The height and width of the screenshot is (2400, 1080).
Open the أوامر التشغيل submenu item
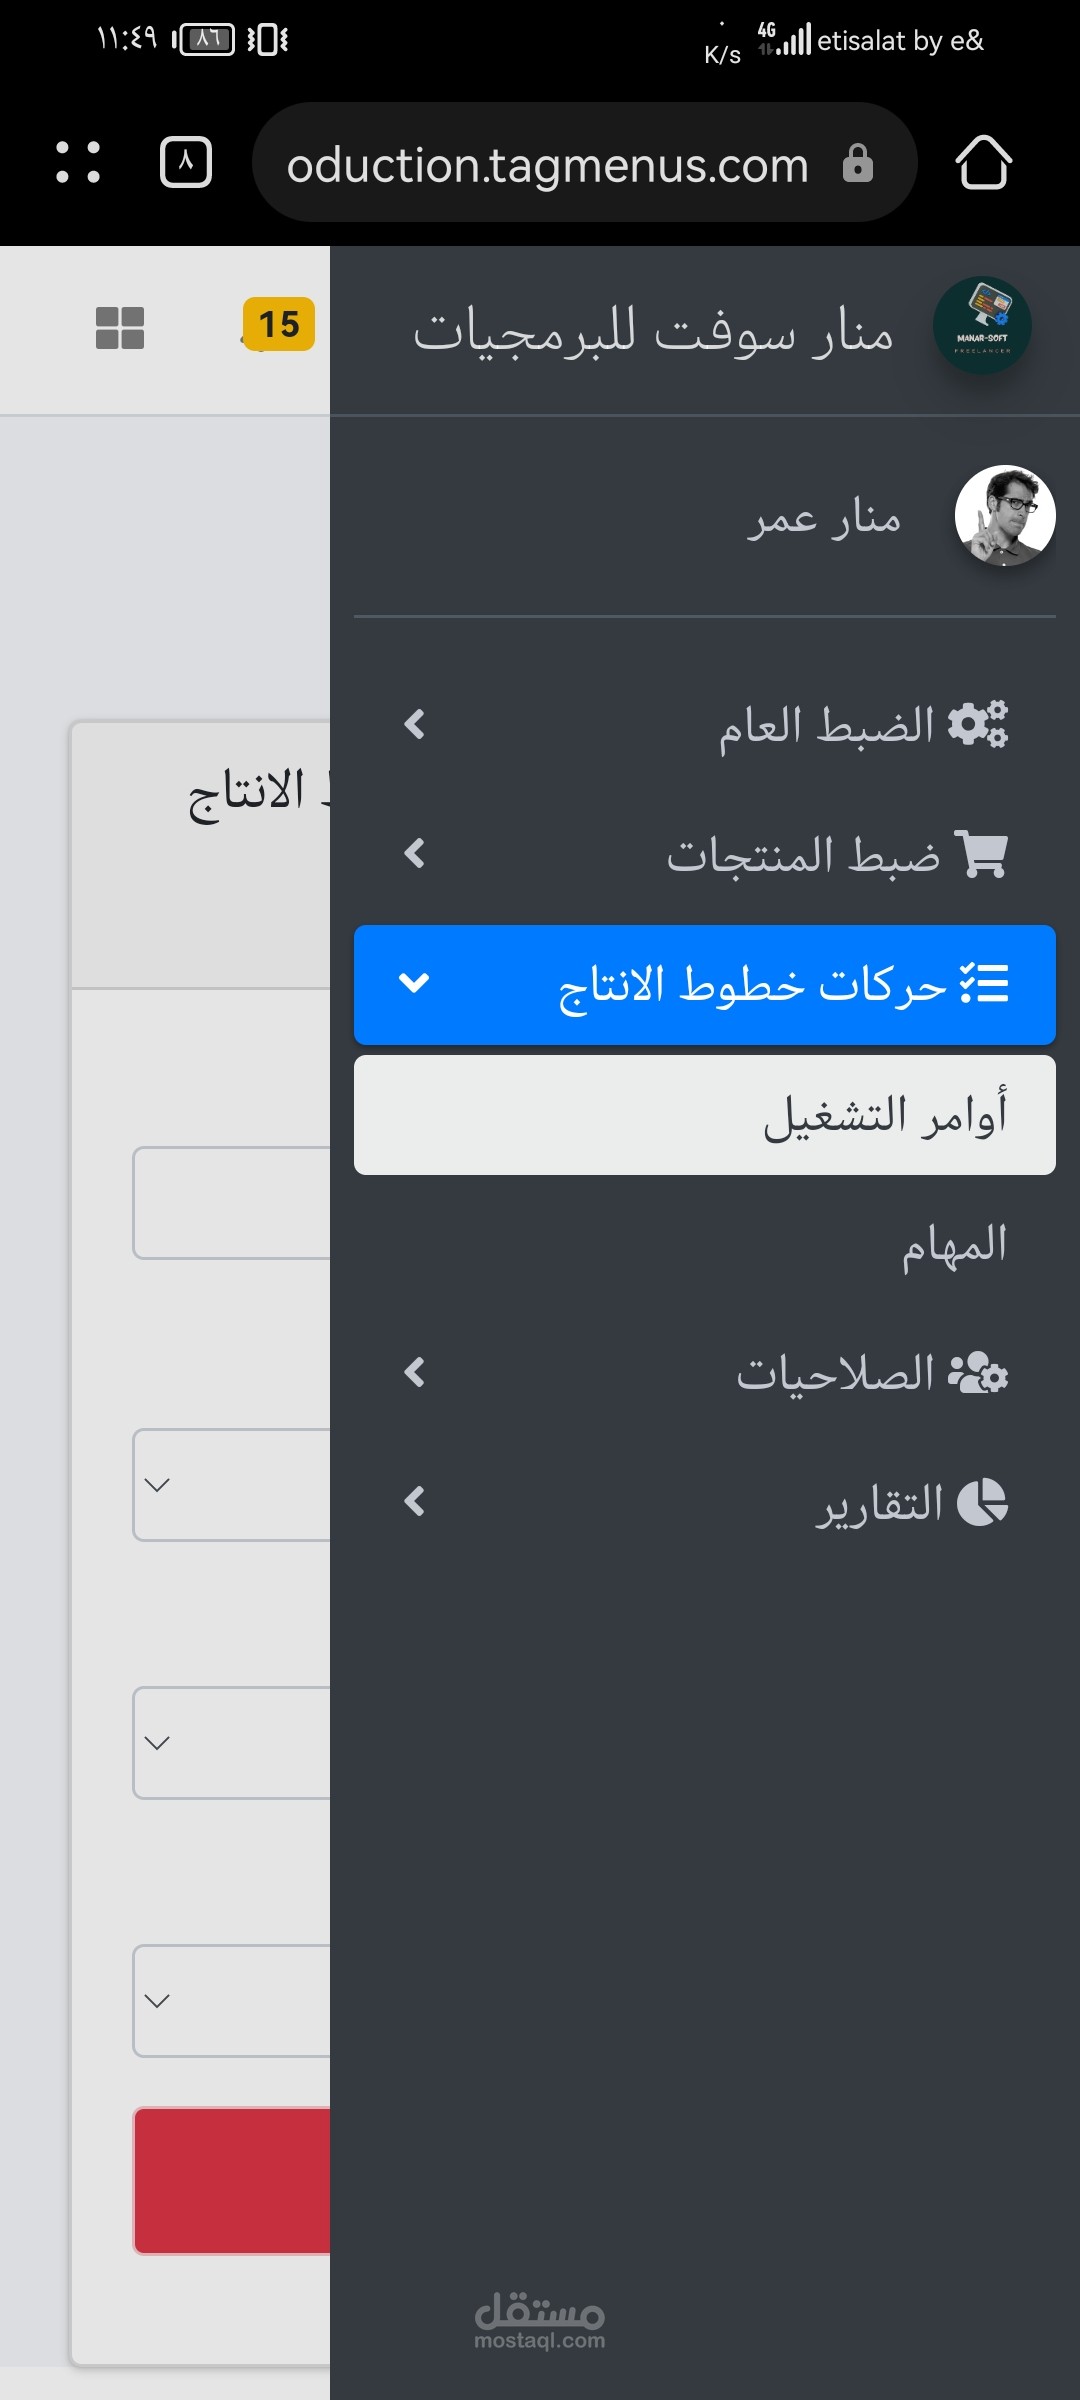pyautogui.click(x=703, y=1115)
